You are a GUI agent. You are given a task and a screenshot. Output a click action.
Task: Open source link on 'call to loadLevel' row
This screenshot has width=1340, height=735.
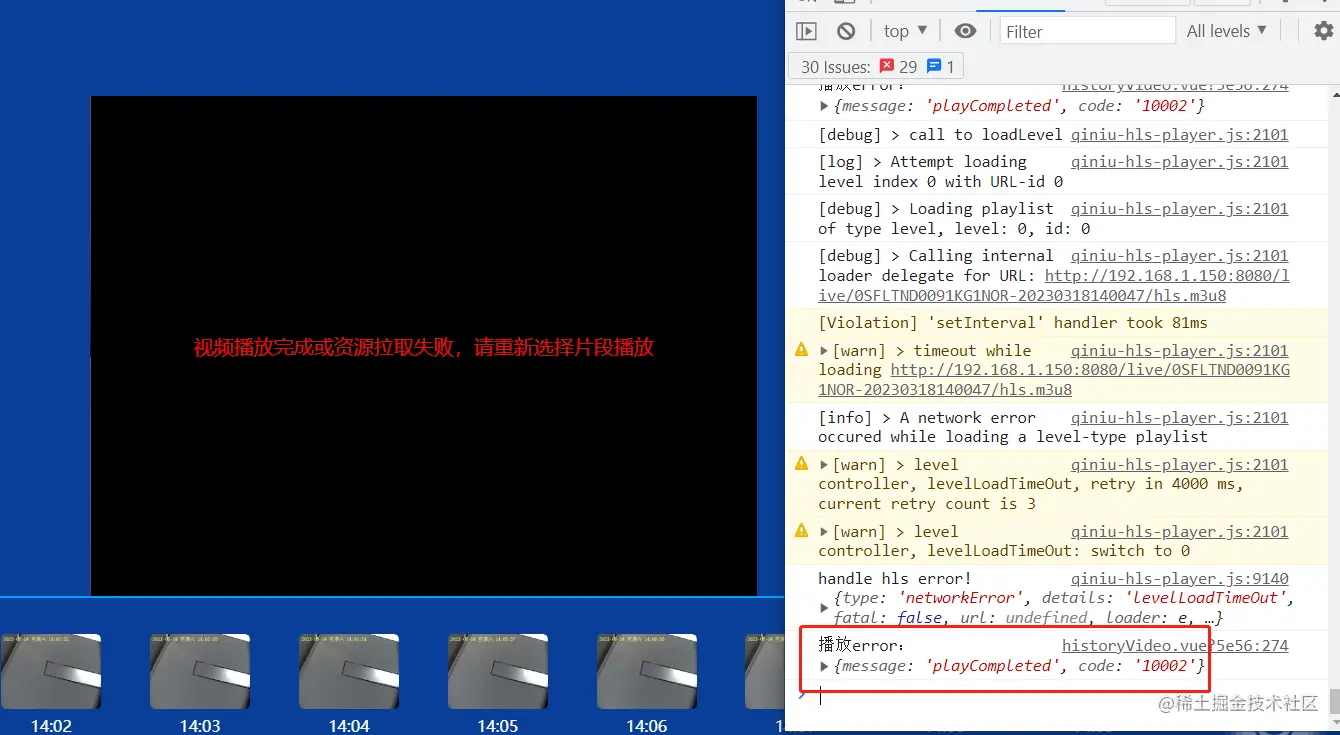coord(1179,135)
